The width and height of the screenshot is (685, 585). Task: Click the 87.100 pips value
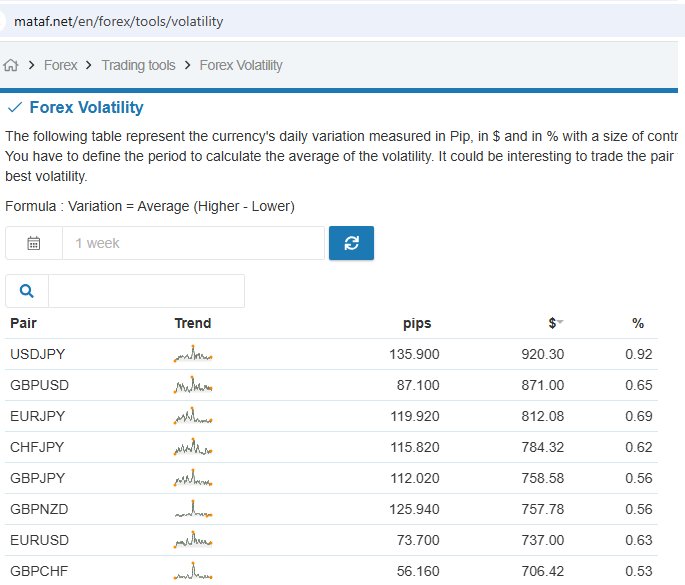[x=418, y=385]
